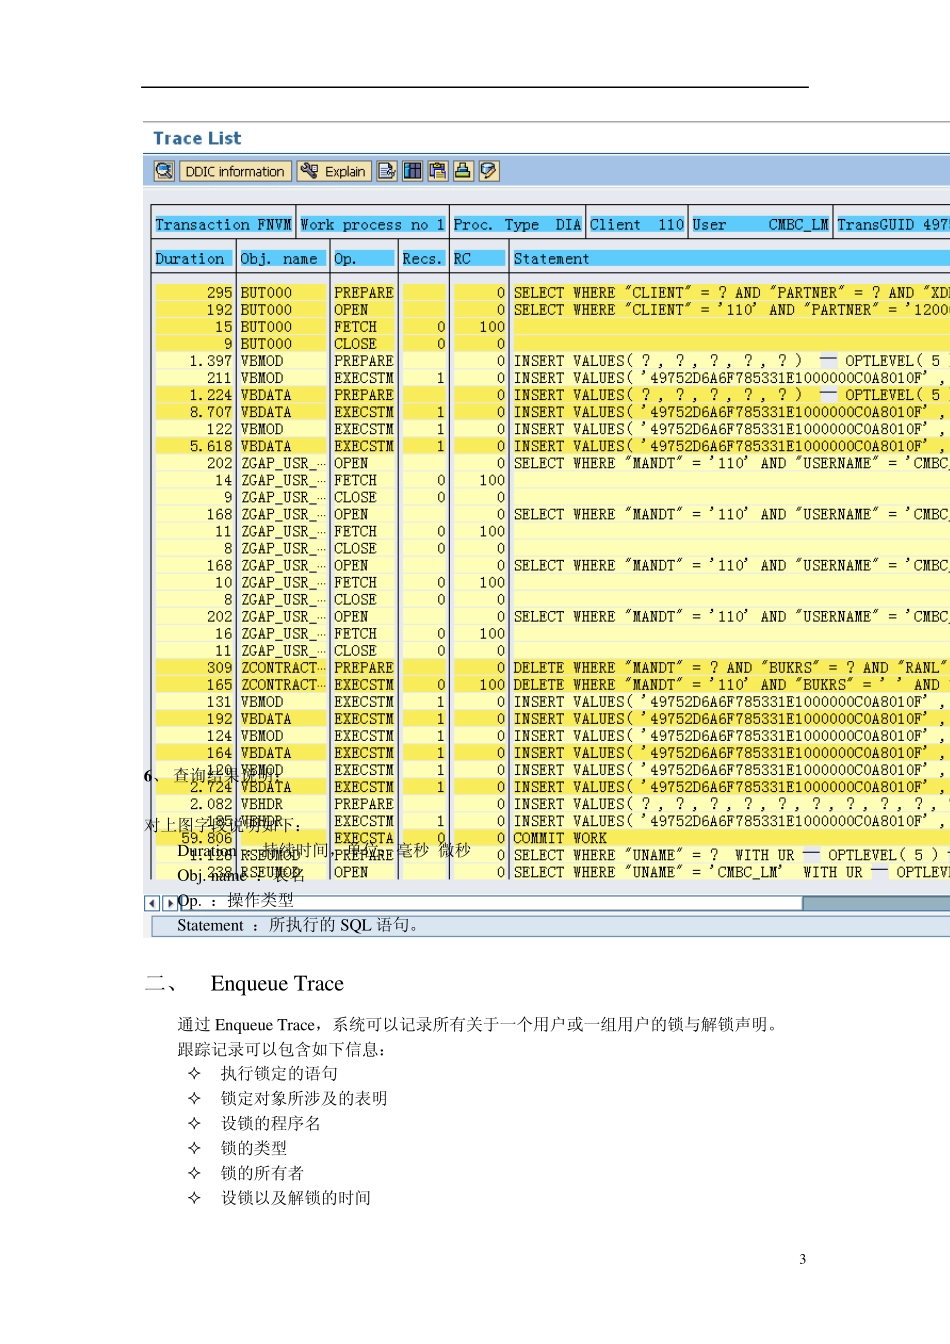The width and height of the screenshot is (950, 1344).
Task: Click the INSERT VALUES statement in 1.397 row
Action: (x=730, y=361)
